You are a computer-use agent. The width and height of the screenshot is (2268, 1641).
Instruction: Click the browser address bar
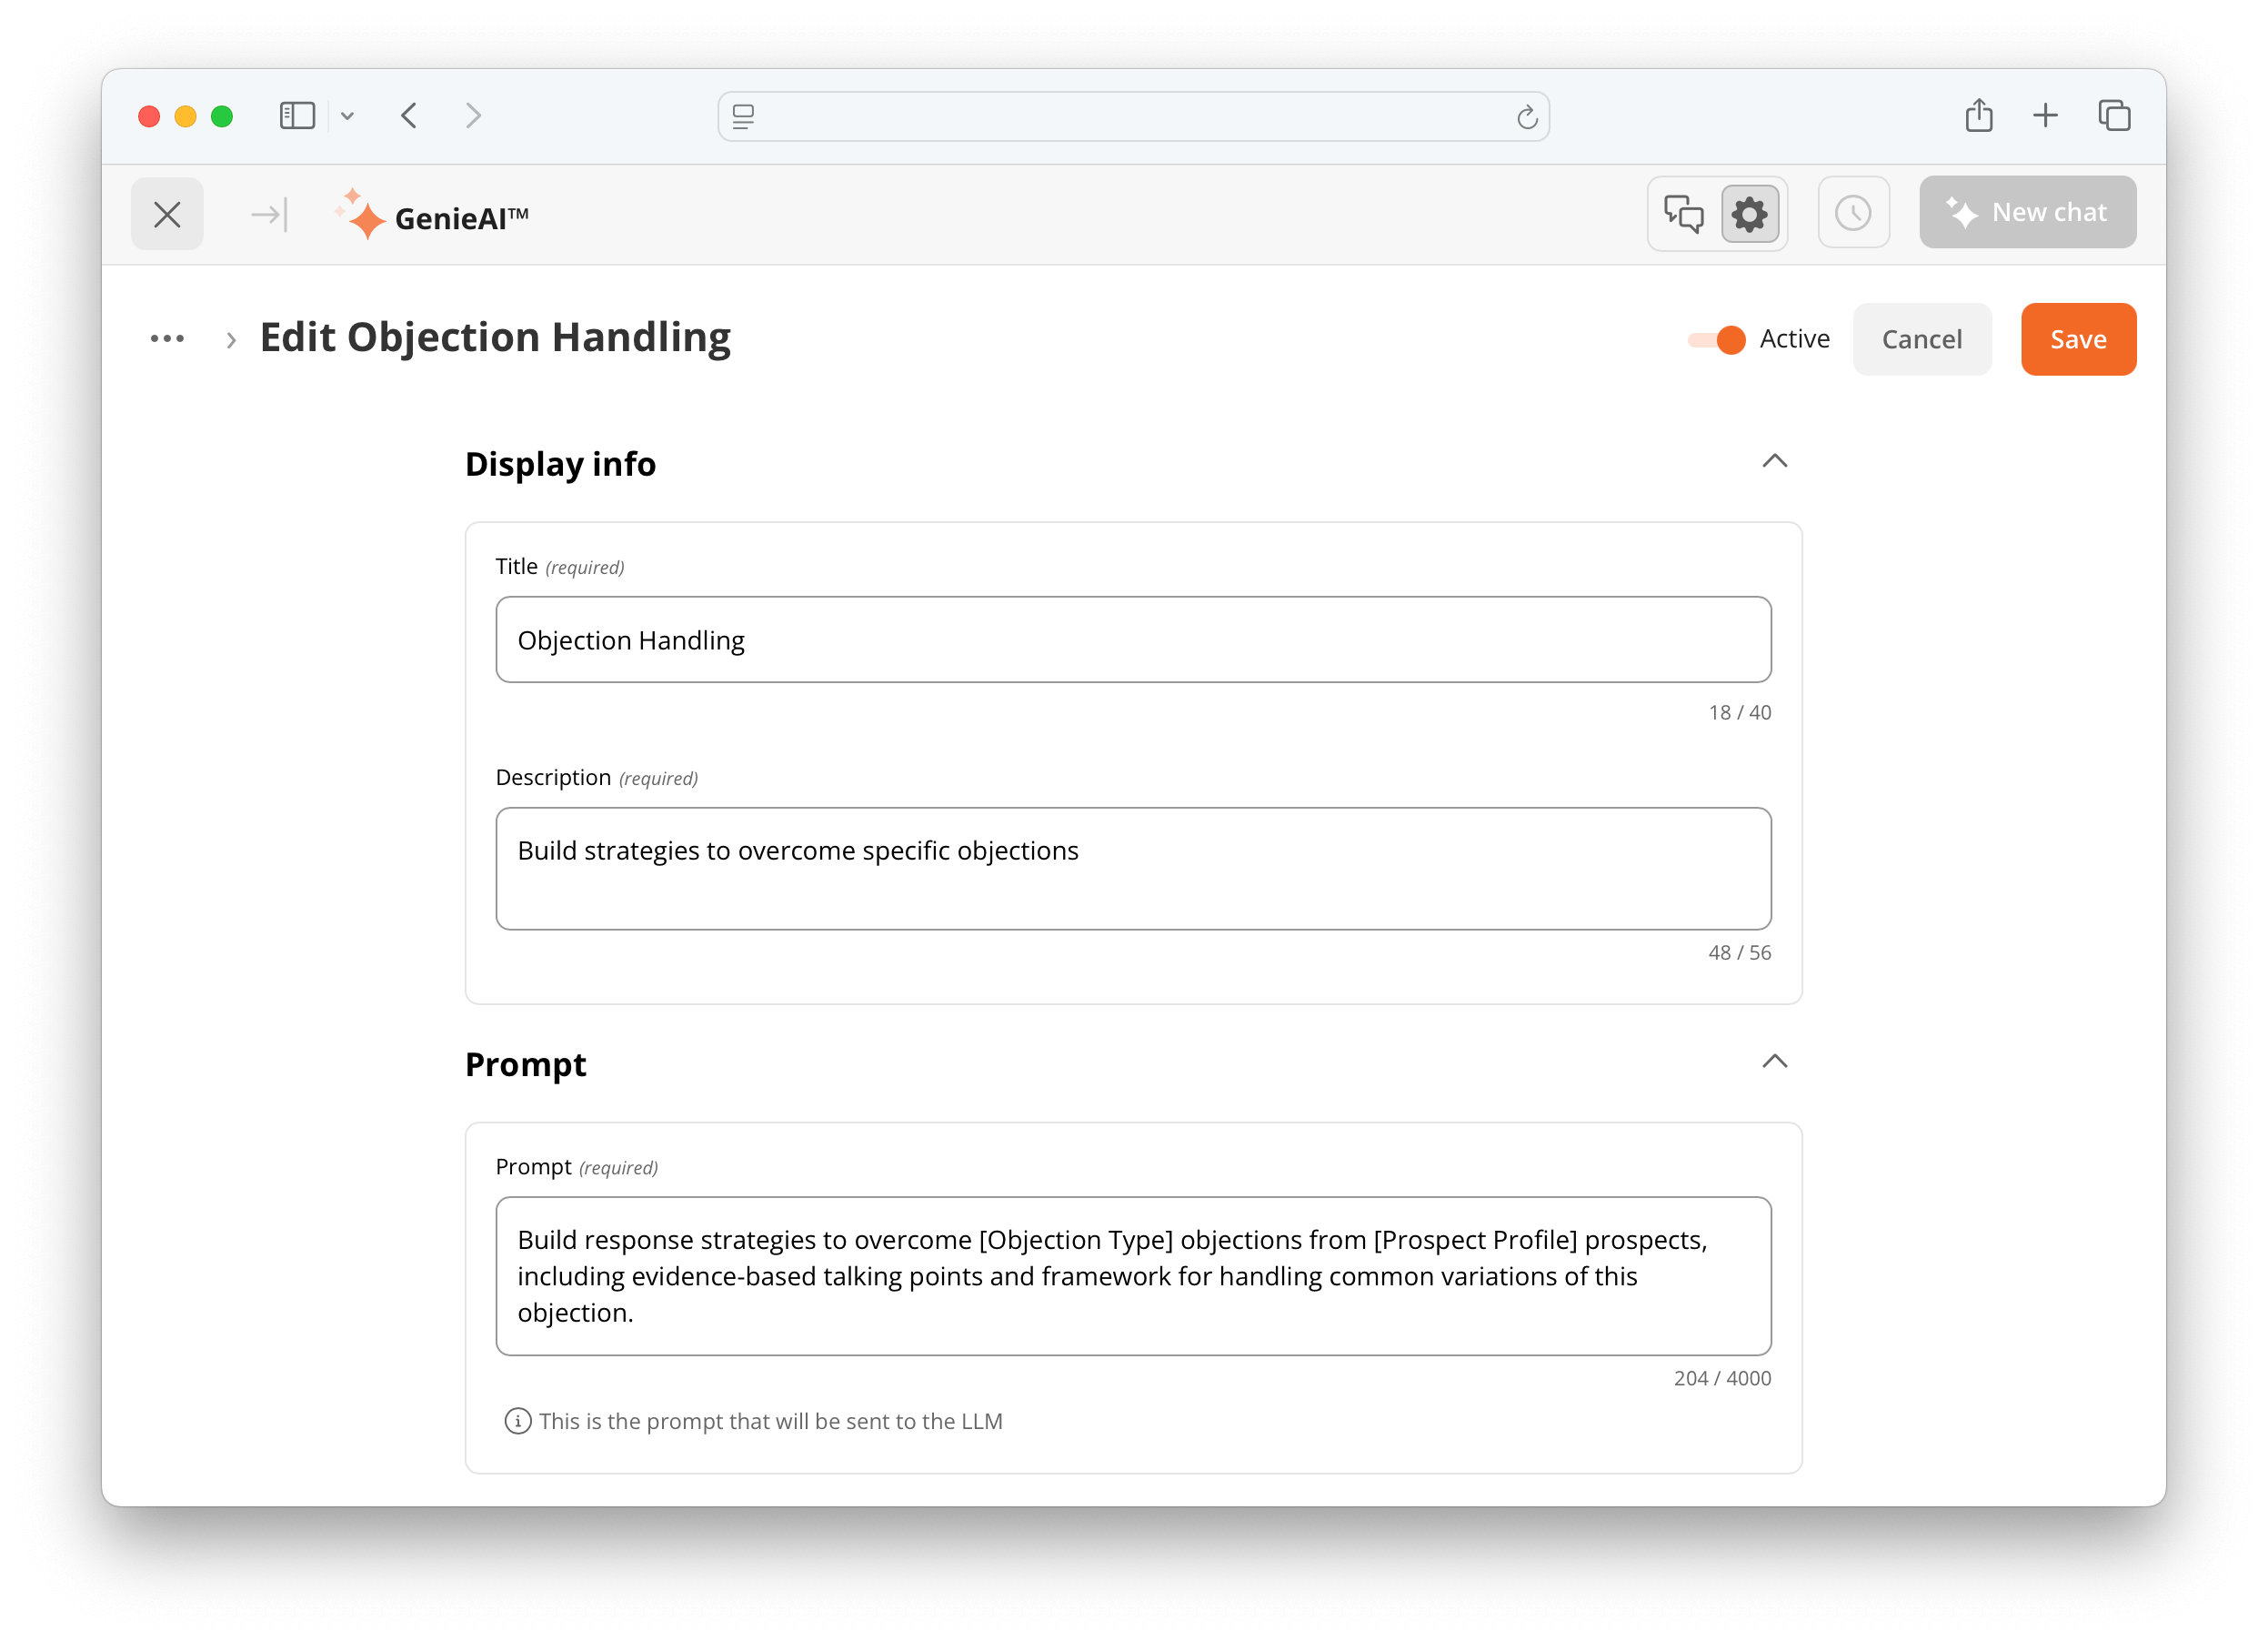(1133, 116)
